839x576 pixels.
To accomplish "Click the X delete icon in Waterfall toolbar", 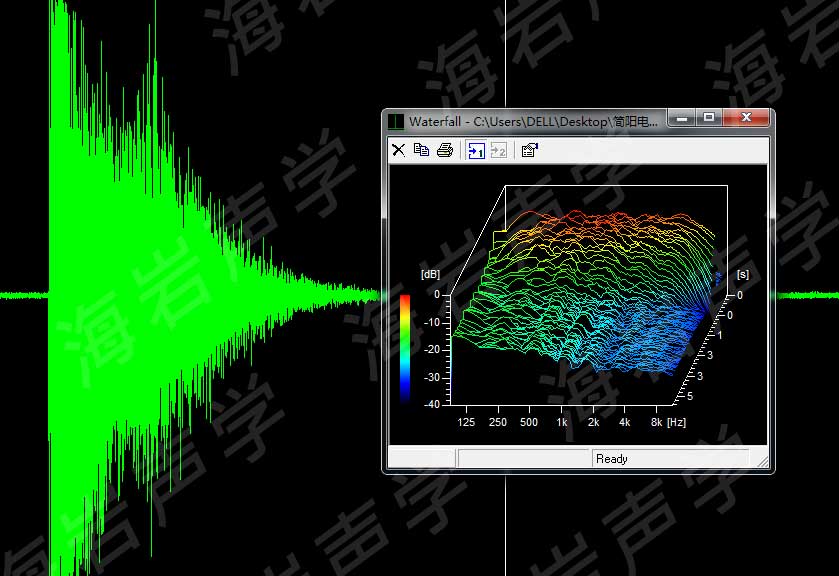I will 398,150.
